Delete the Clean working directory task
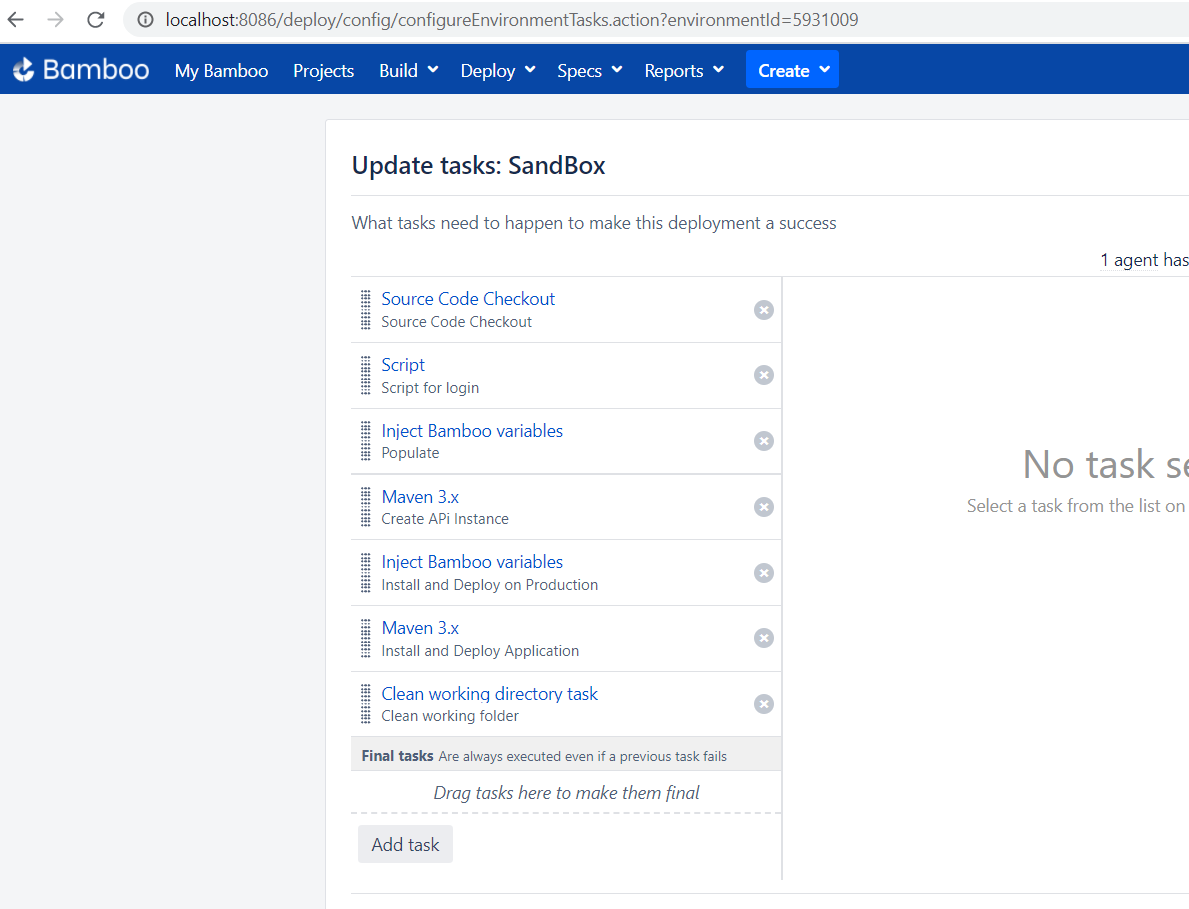 (763, 704)
